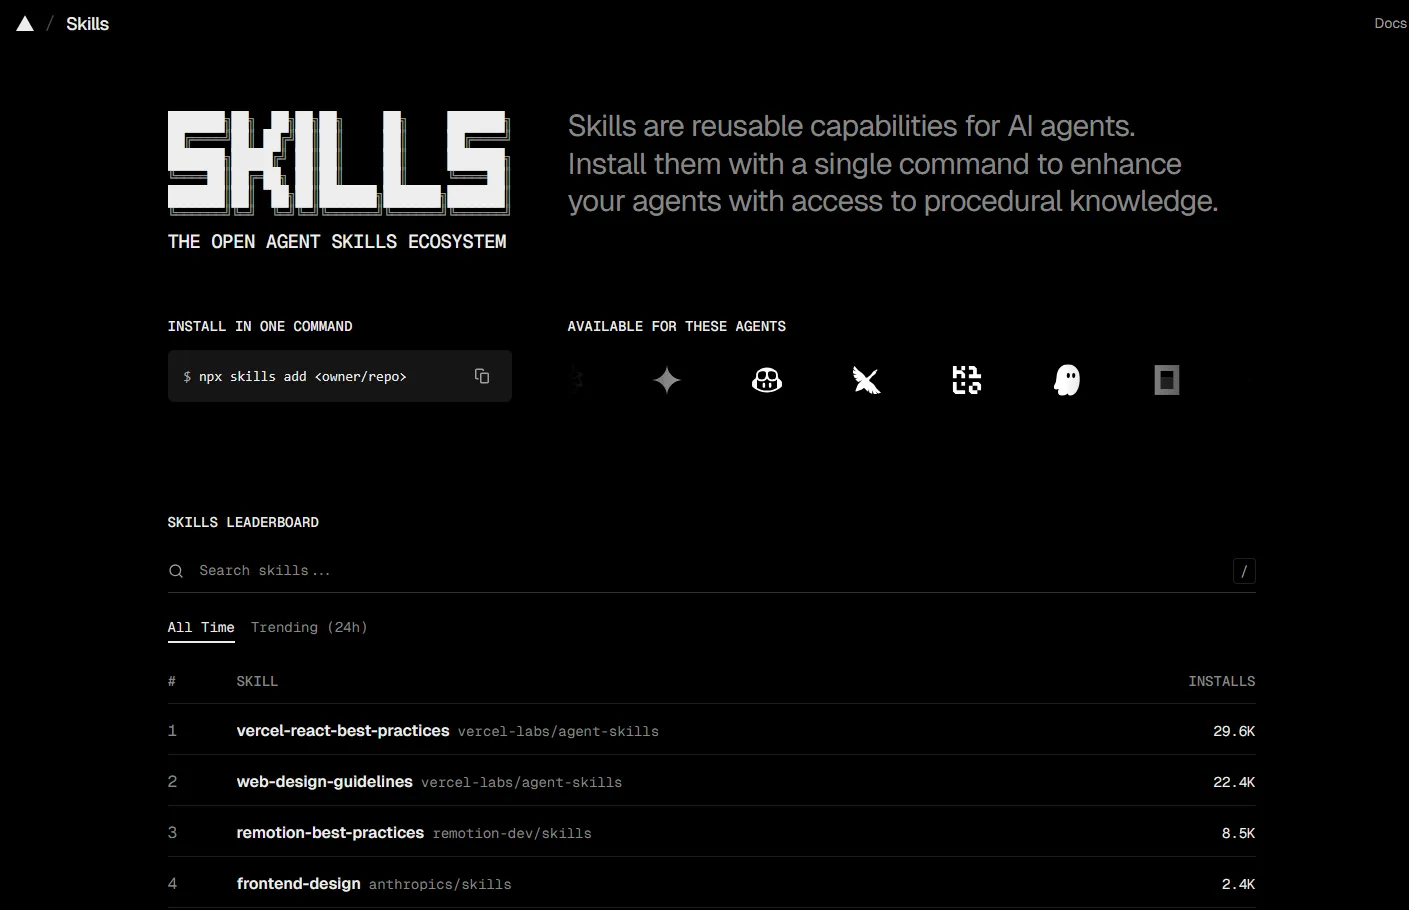Switch to the Trending (24h) tab

pyautogui.click(x=309, y=627)
